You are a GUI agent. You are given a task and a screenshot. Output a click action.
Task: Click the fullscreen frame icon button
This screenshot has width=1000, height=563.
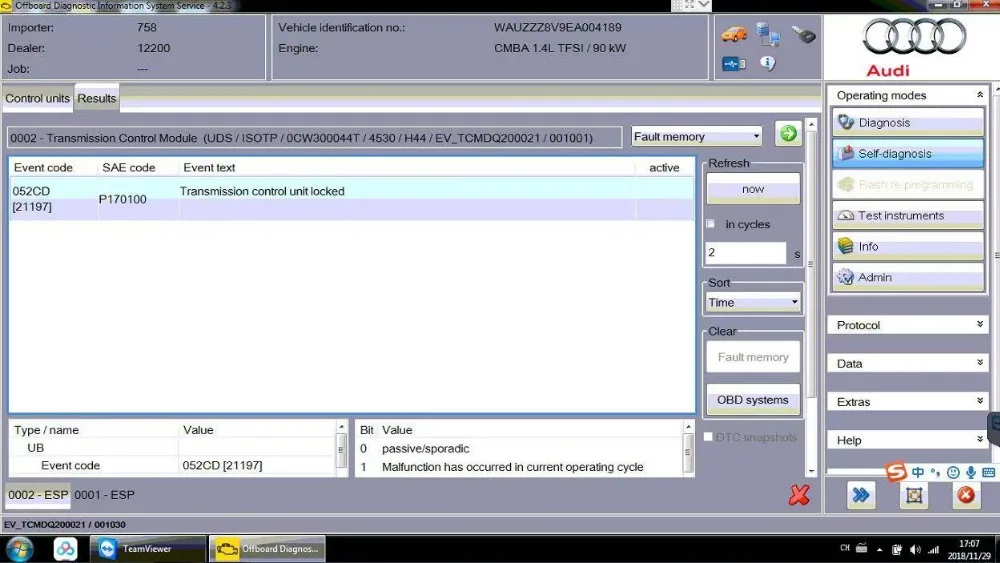pyautogui.click(x=914, y=495)
